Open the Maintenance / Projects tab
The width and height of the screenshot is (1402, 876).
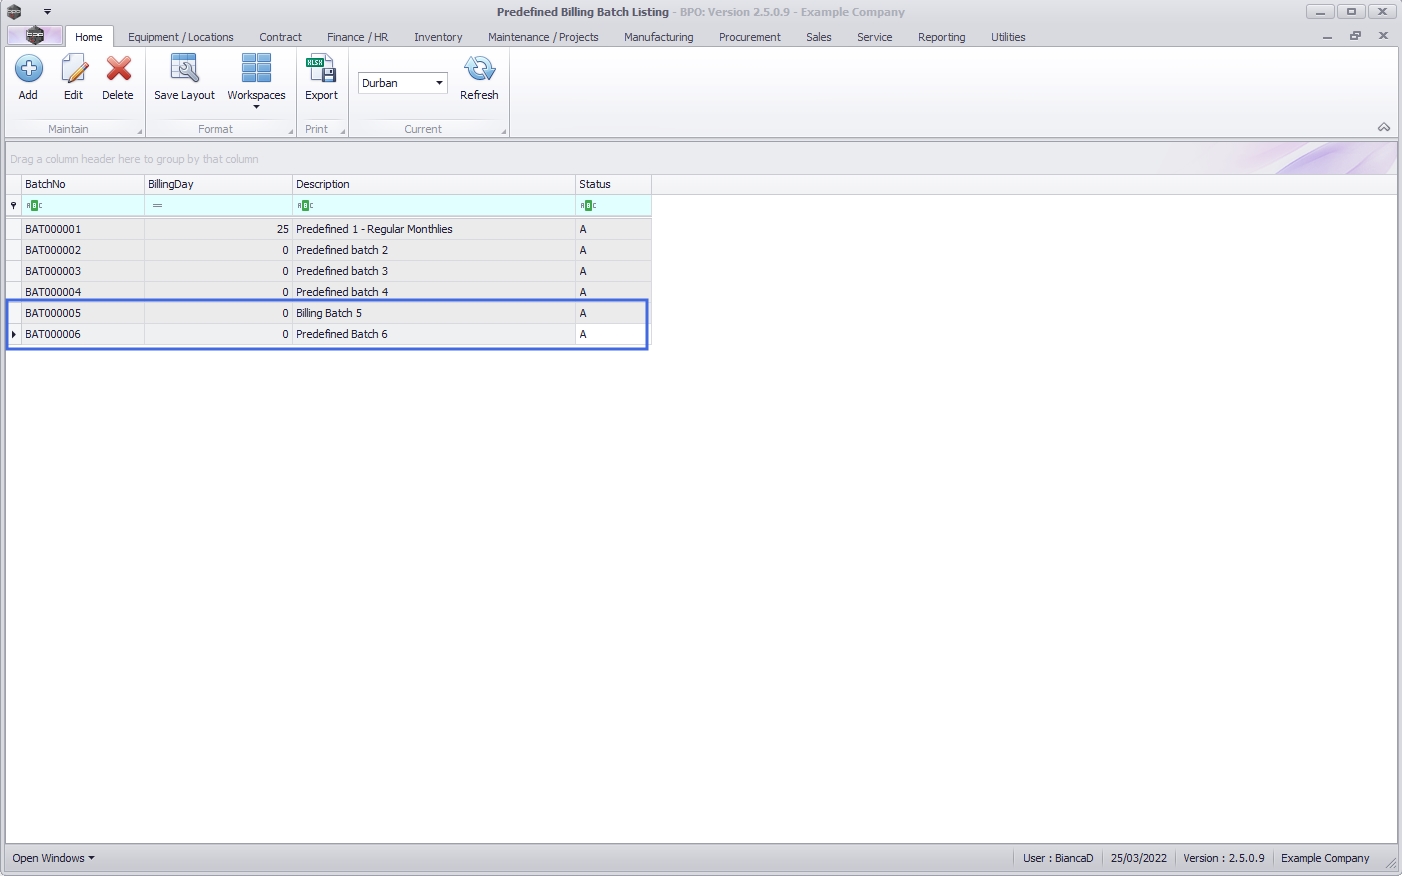click(x=543, y=37)
